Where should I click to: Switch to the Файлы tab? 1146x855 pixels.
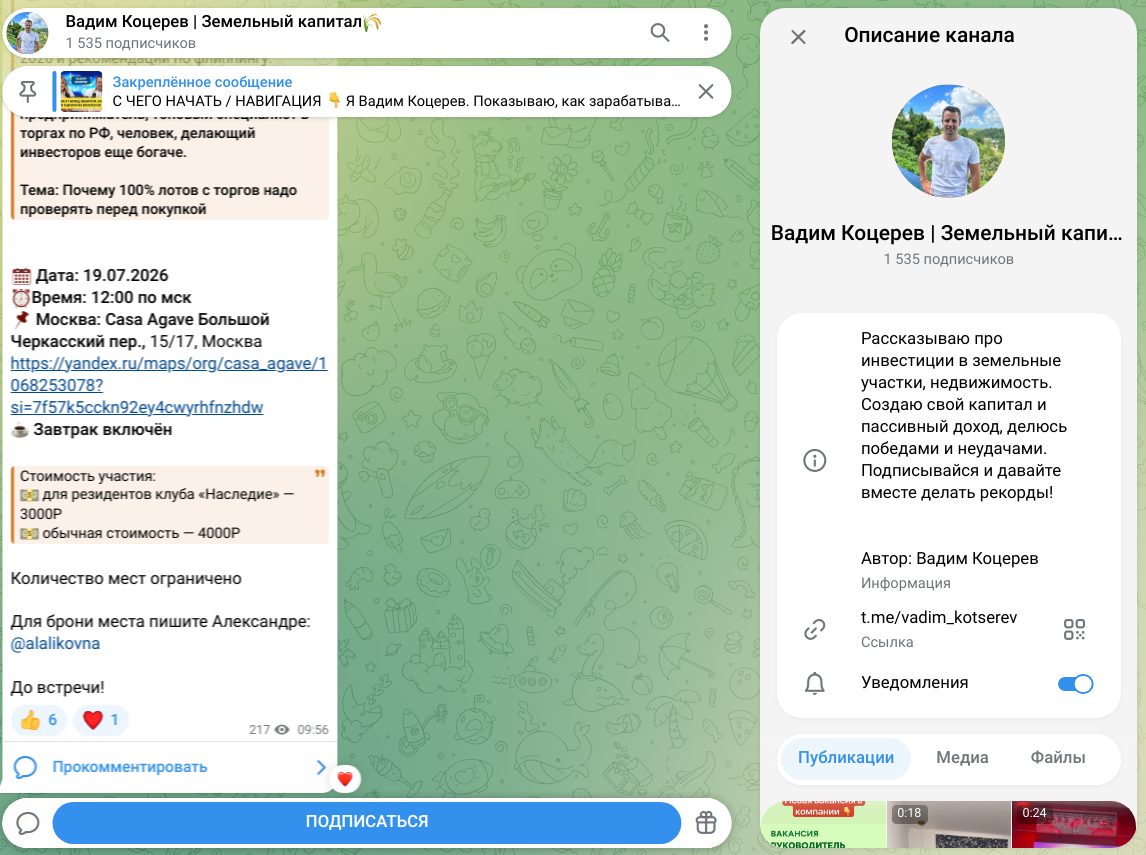pyautogui.click(x=1058, y=758)
